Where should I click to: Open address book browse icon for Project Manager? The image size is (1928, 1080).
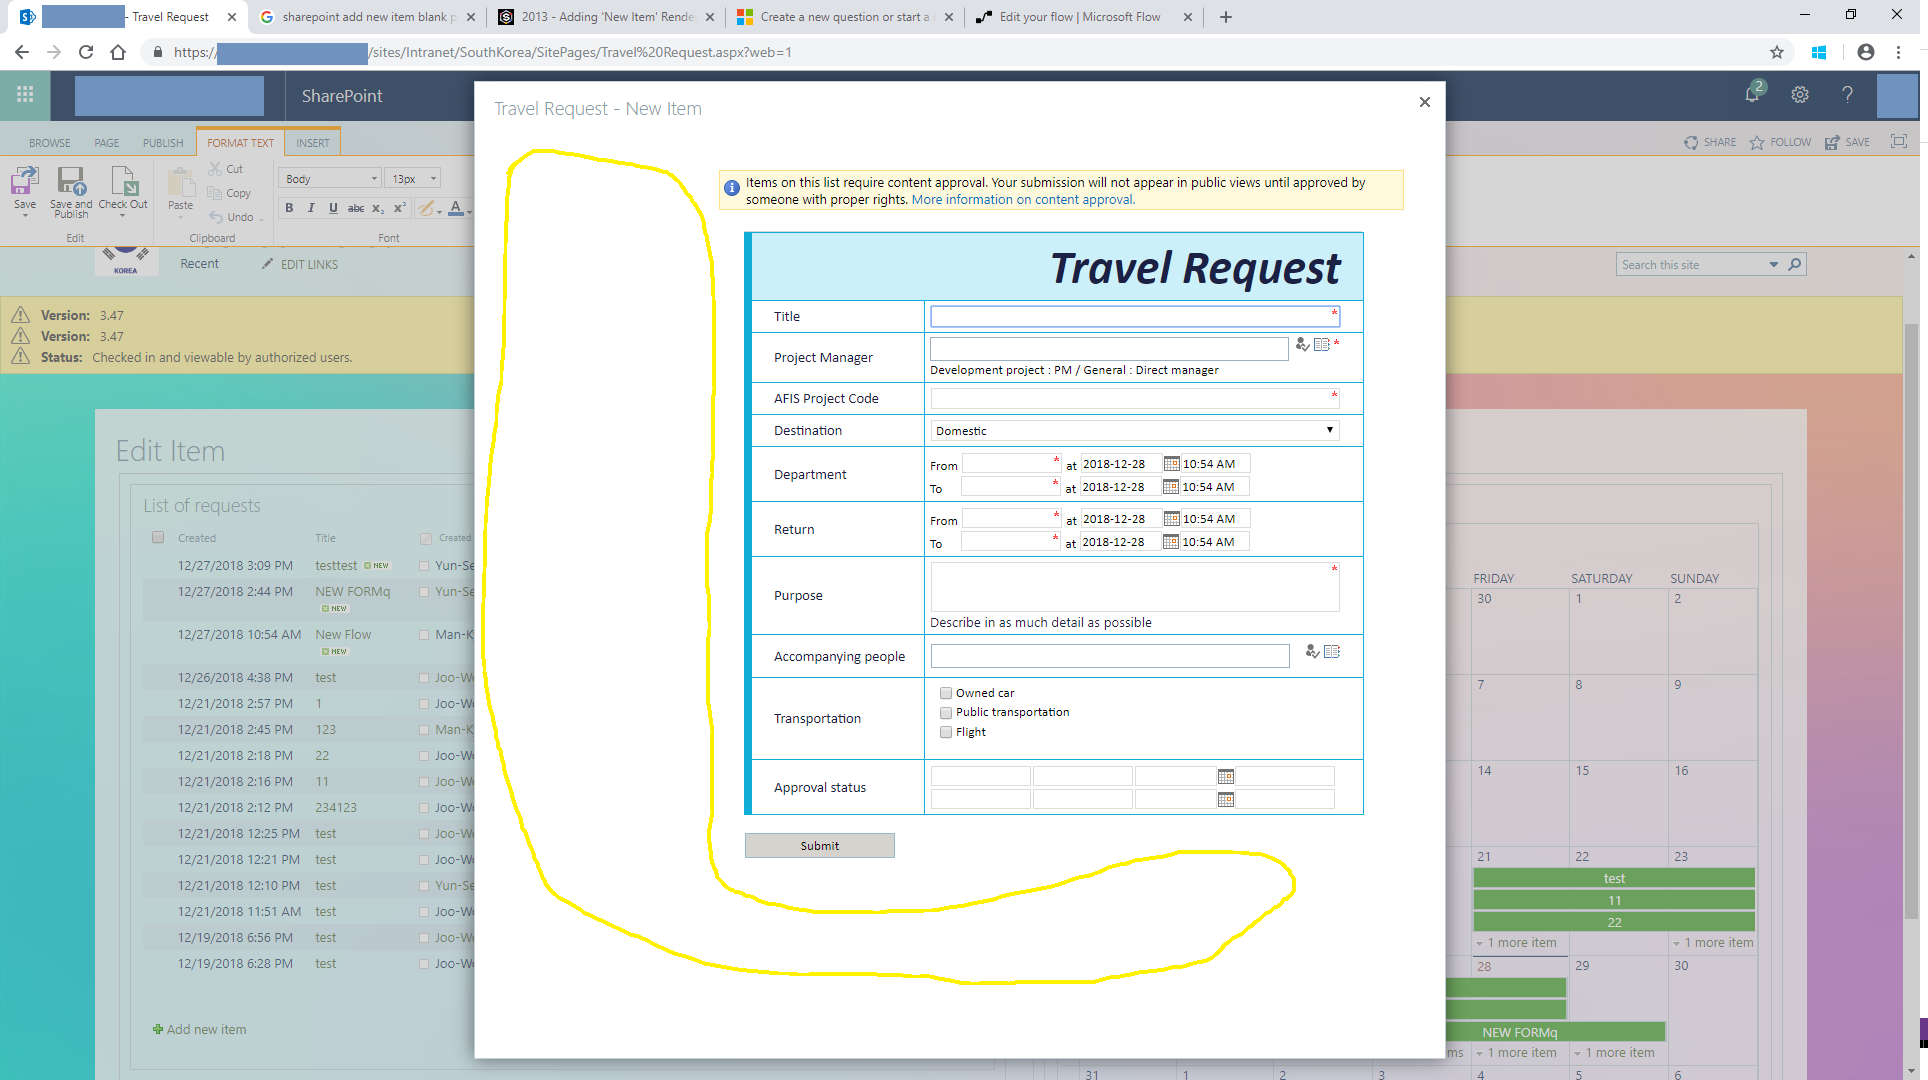point(1321,345)
